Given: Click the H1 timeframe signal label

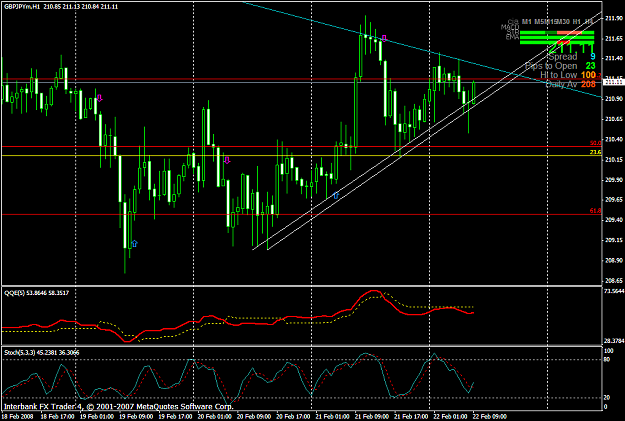Looking at the screenshot, I should point(576,22).
